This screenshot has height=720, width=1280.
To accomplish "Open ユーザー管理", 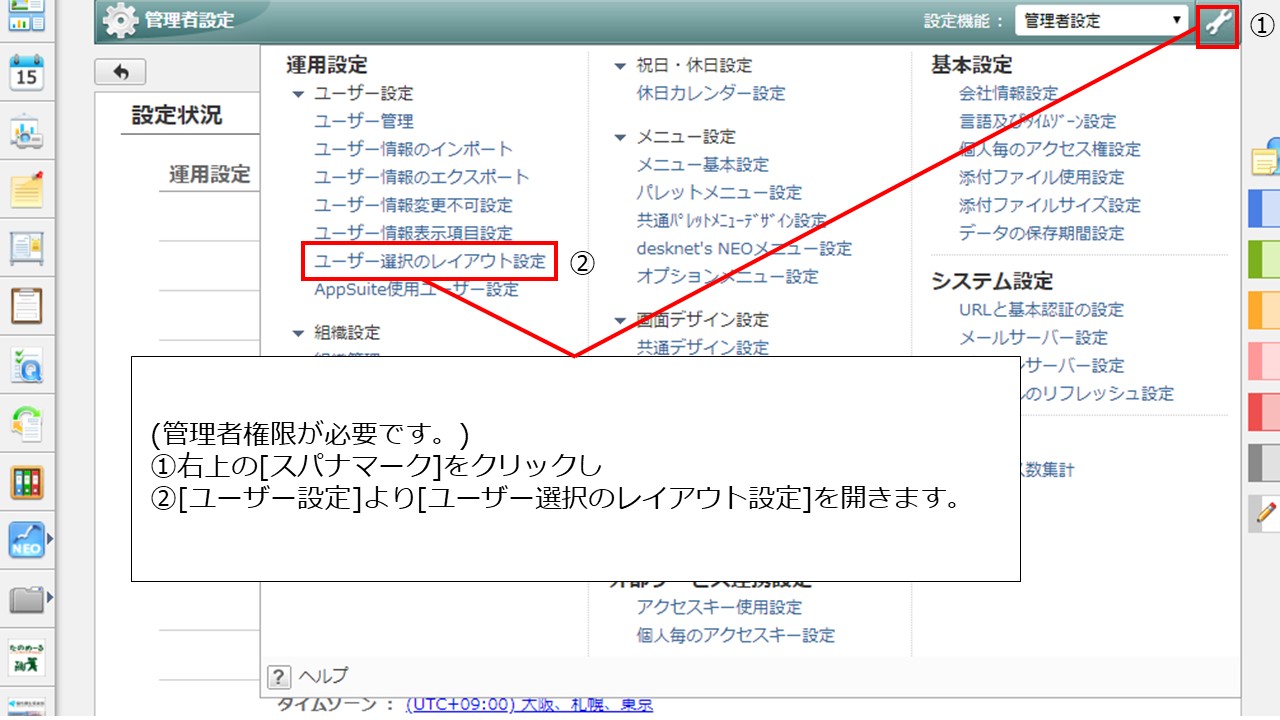I will tap(364, 121).
